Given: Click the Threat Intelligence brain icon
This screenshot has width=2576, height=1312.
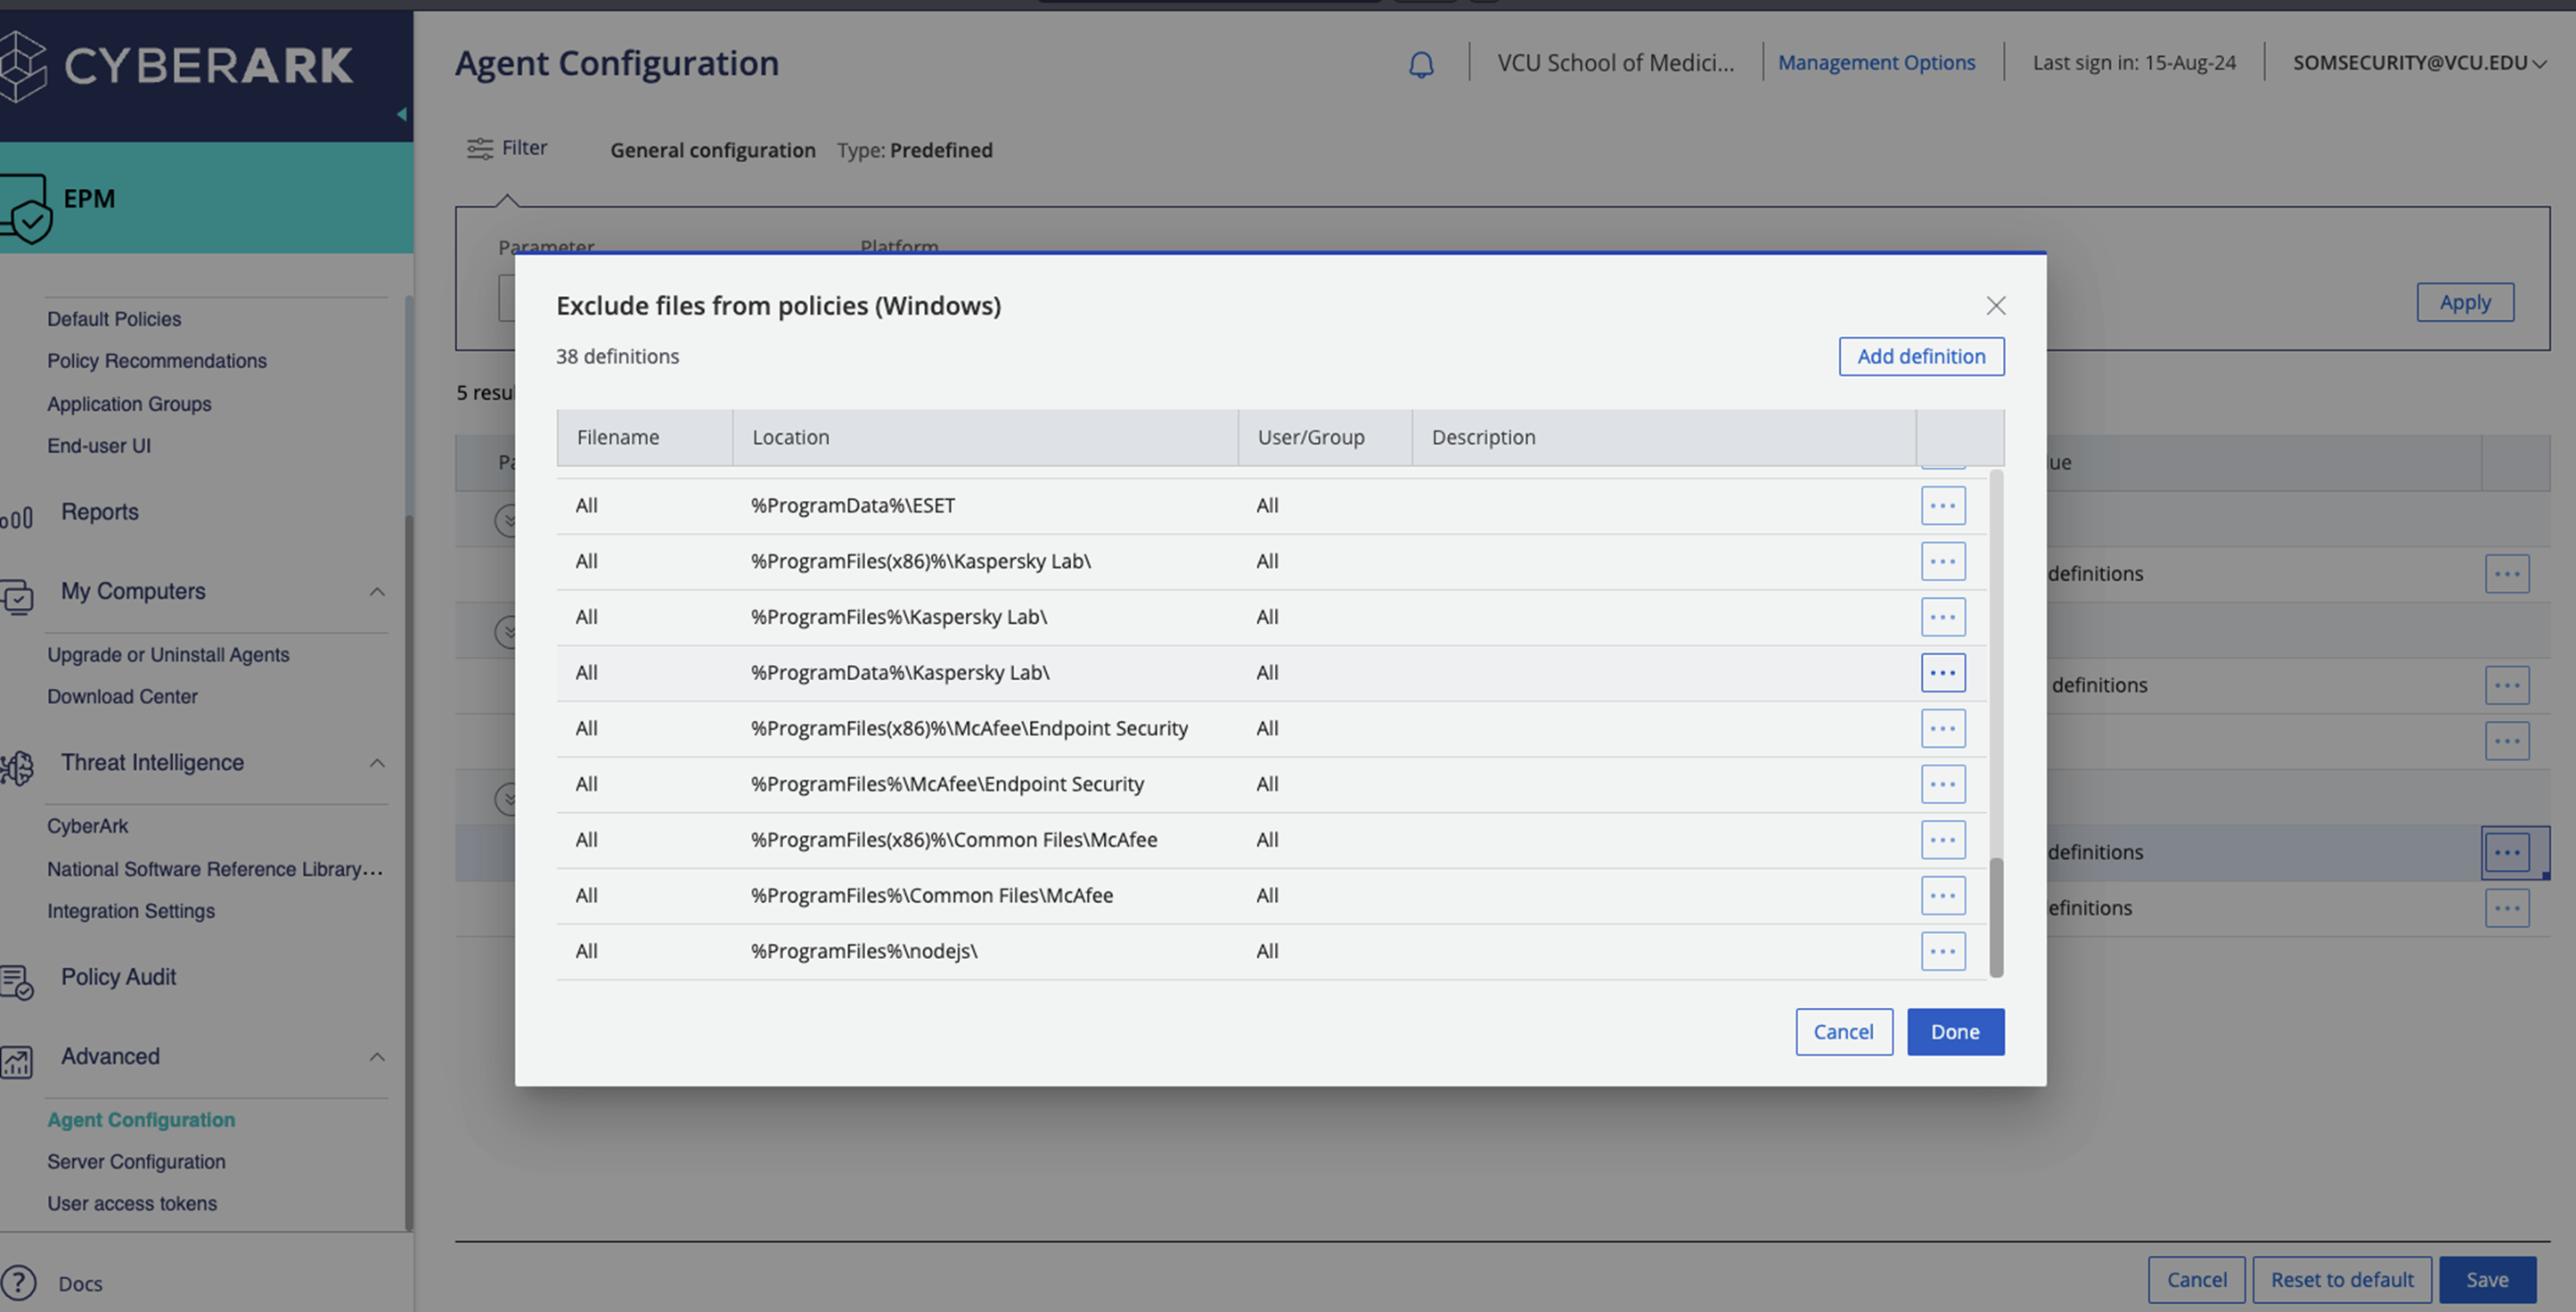Looking at the screenshot, I should tap(16, 767).
